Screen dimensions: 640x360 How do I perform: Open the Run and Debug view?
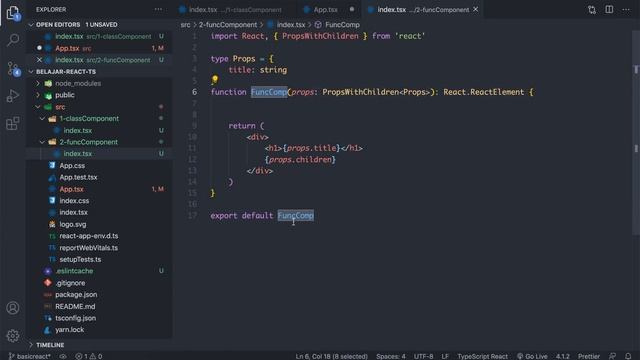coord(13,96)
